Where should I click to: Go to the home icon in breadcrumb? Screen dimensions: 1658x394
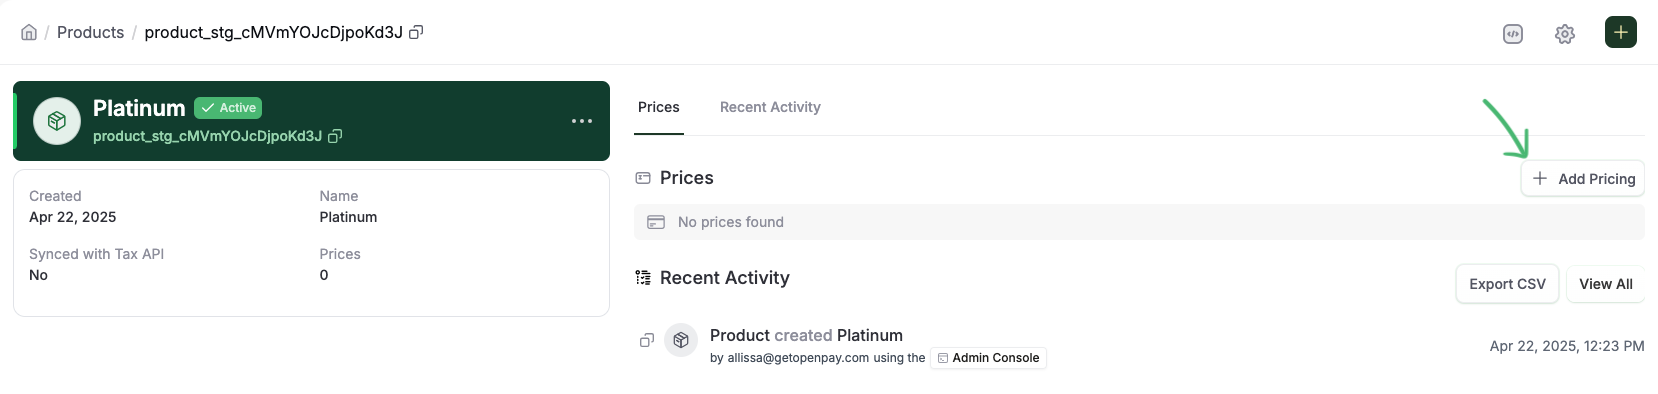point(29,32)
